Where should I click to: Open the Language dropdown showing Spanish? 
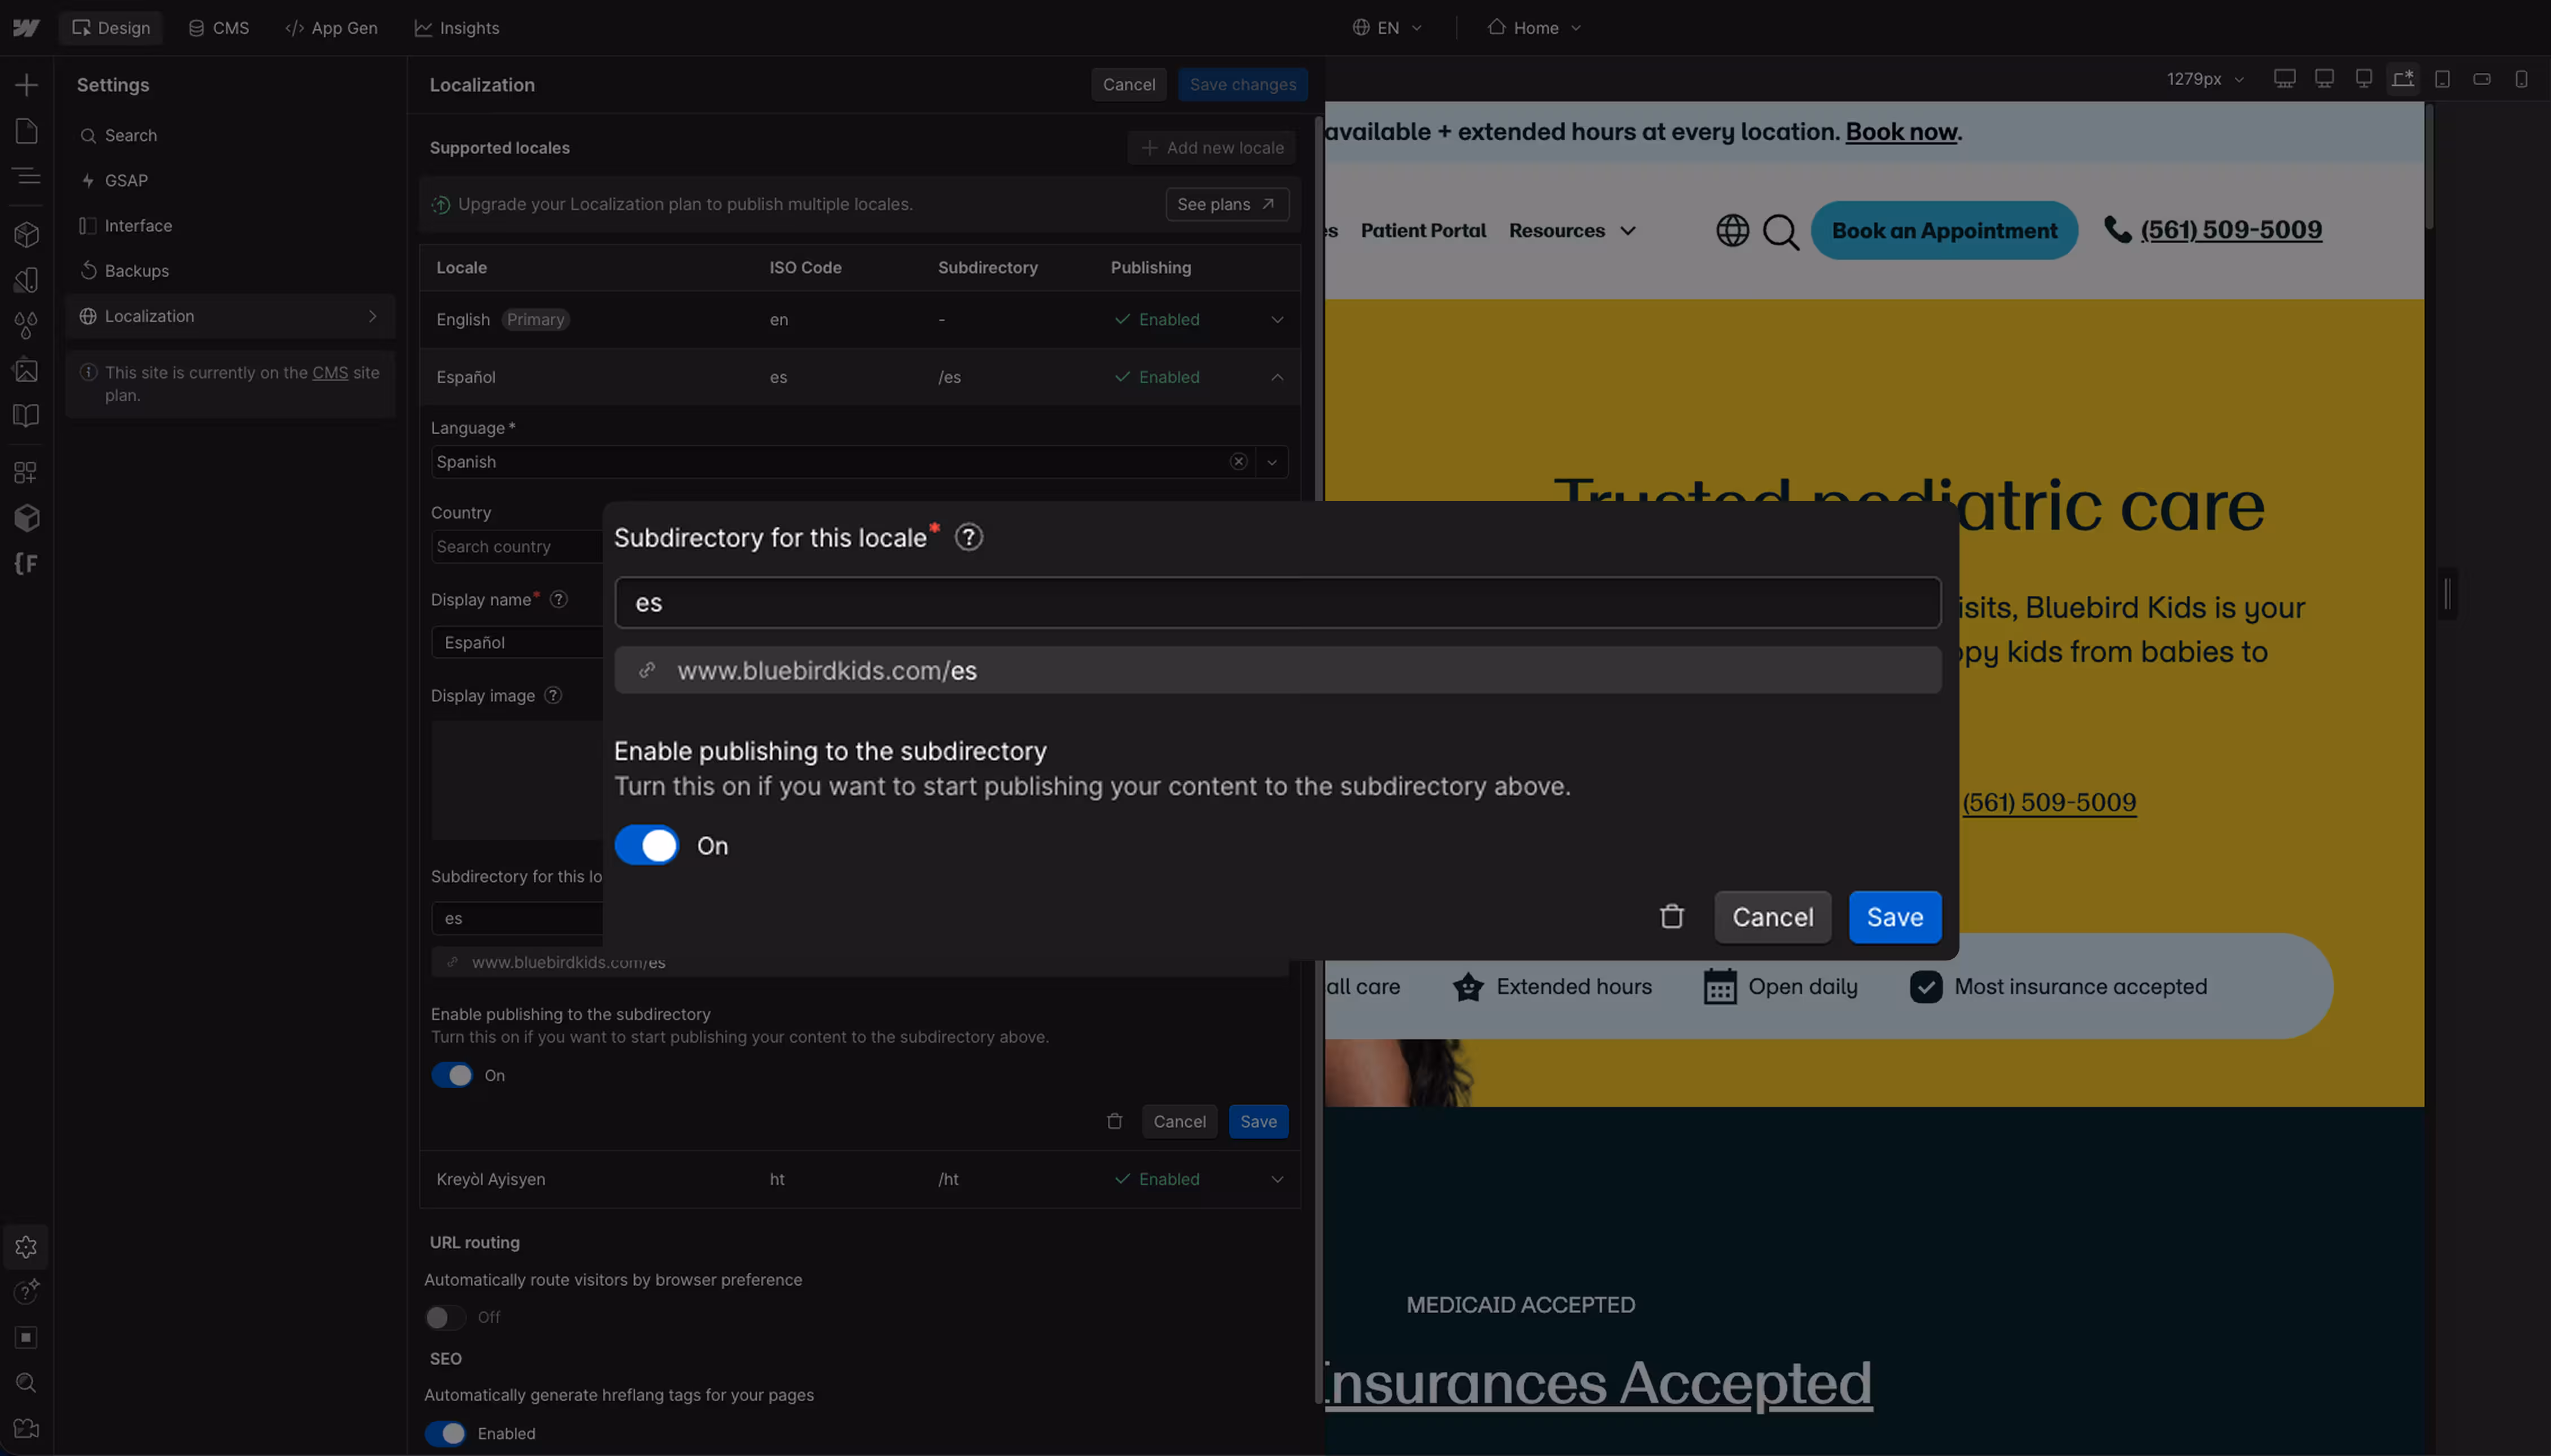(x=1271, y=461)
